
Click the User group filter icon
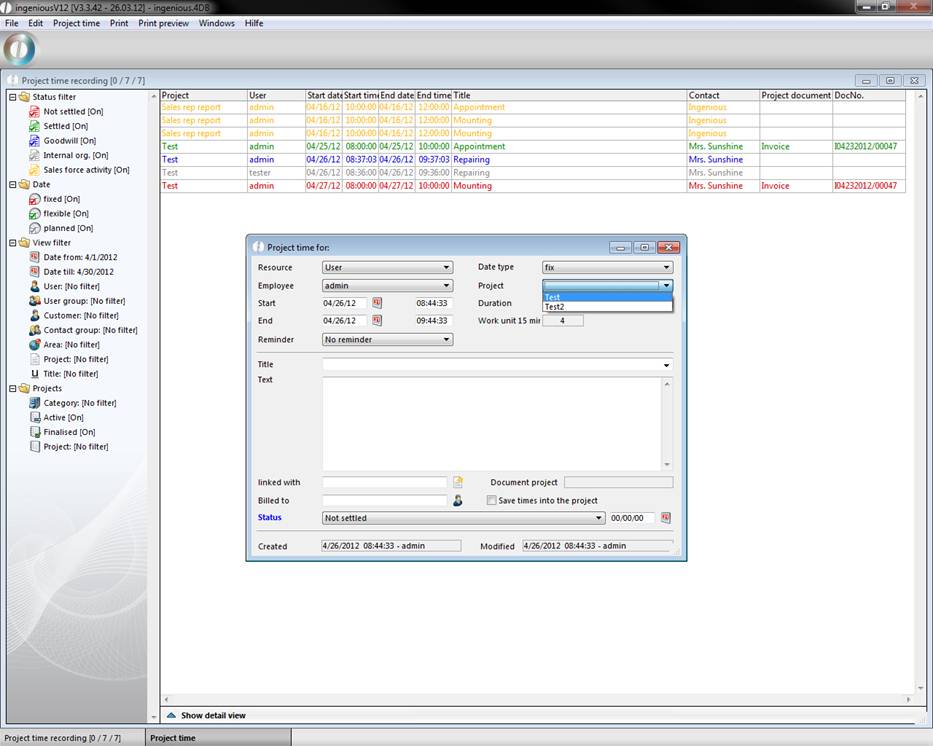pyautogui.click(x=35, y=301)
